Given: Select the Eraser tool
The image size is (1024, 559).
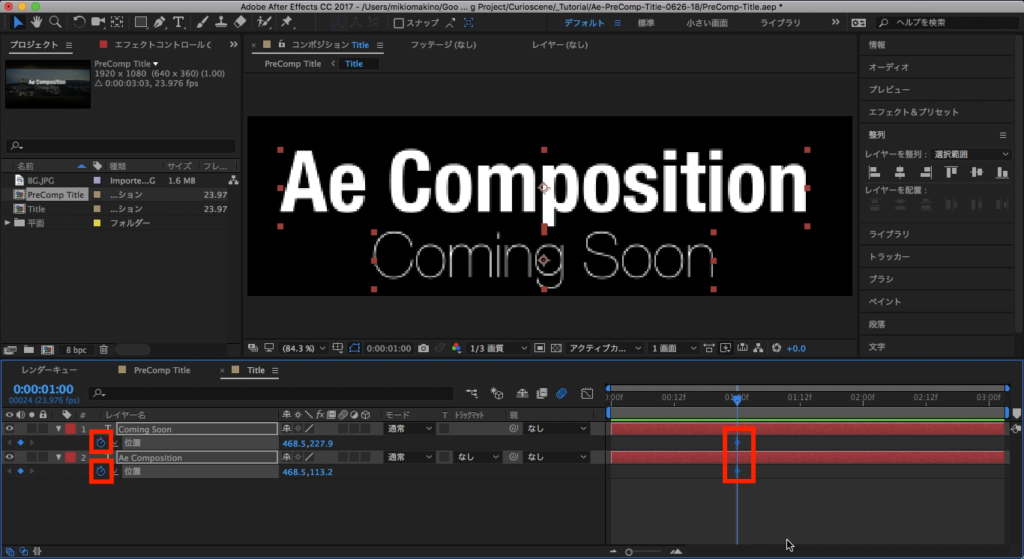Looking at the screenshot, I should click(x=240, y=22).
